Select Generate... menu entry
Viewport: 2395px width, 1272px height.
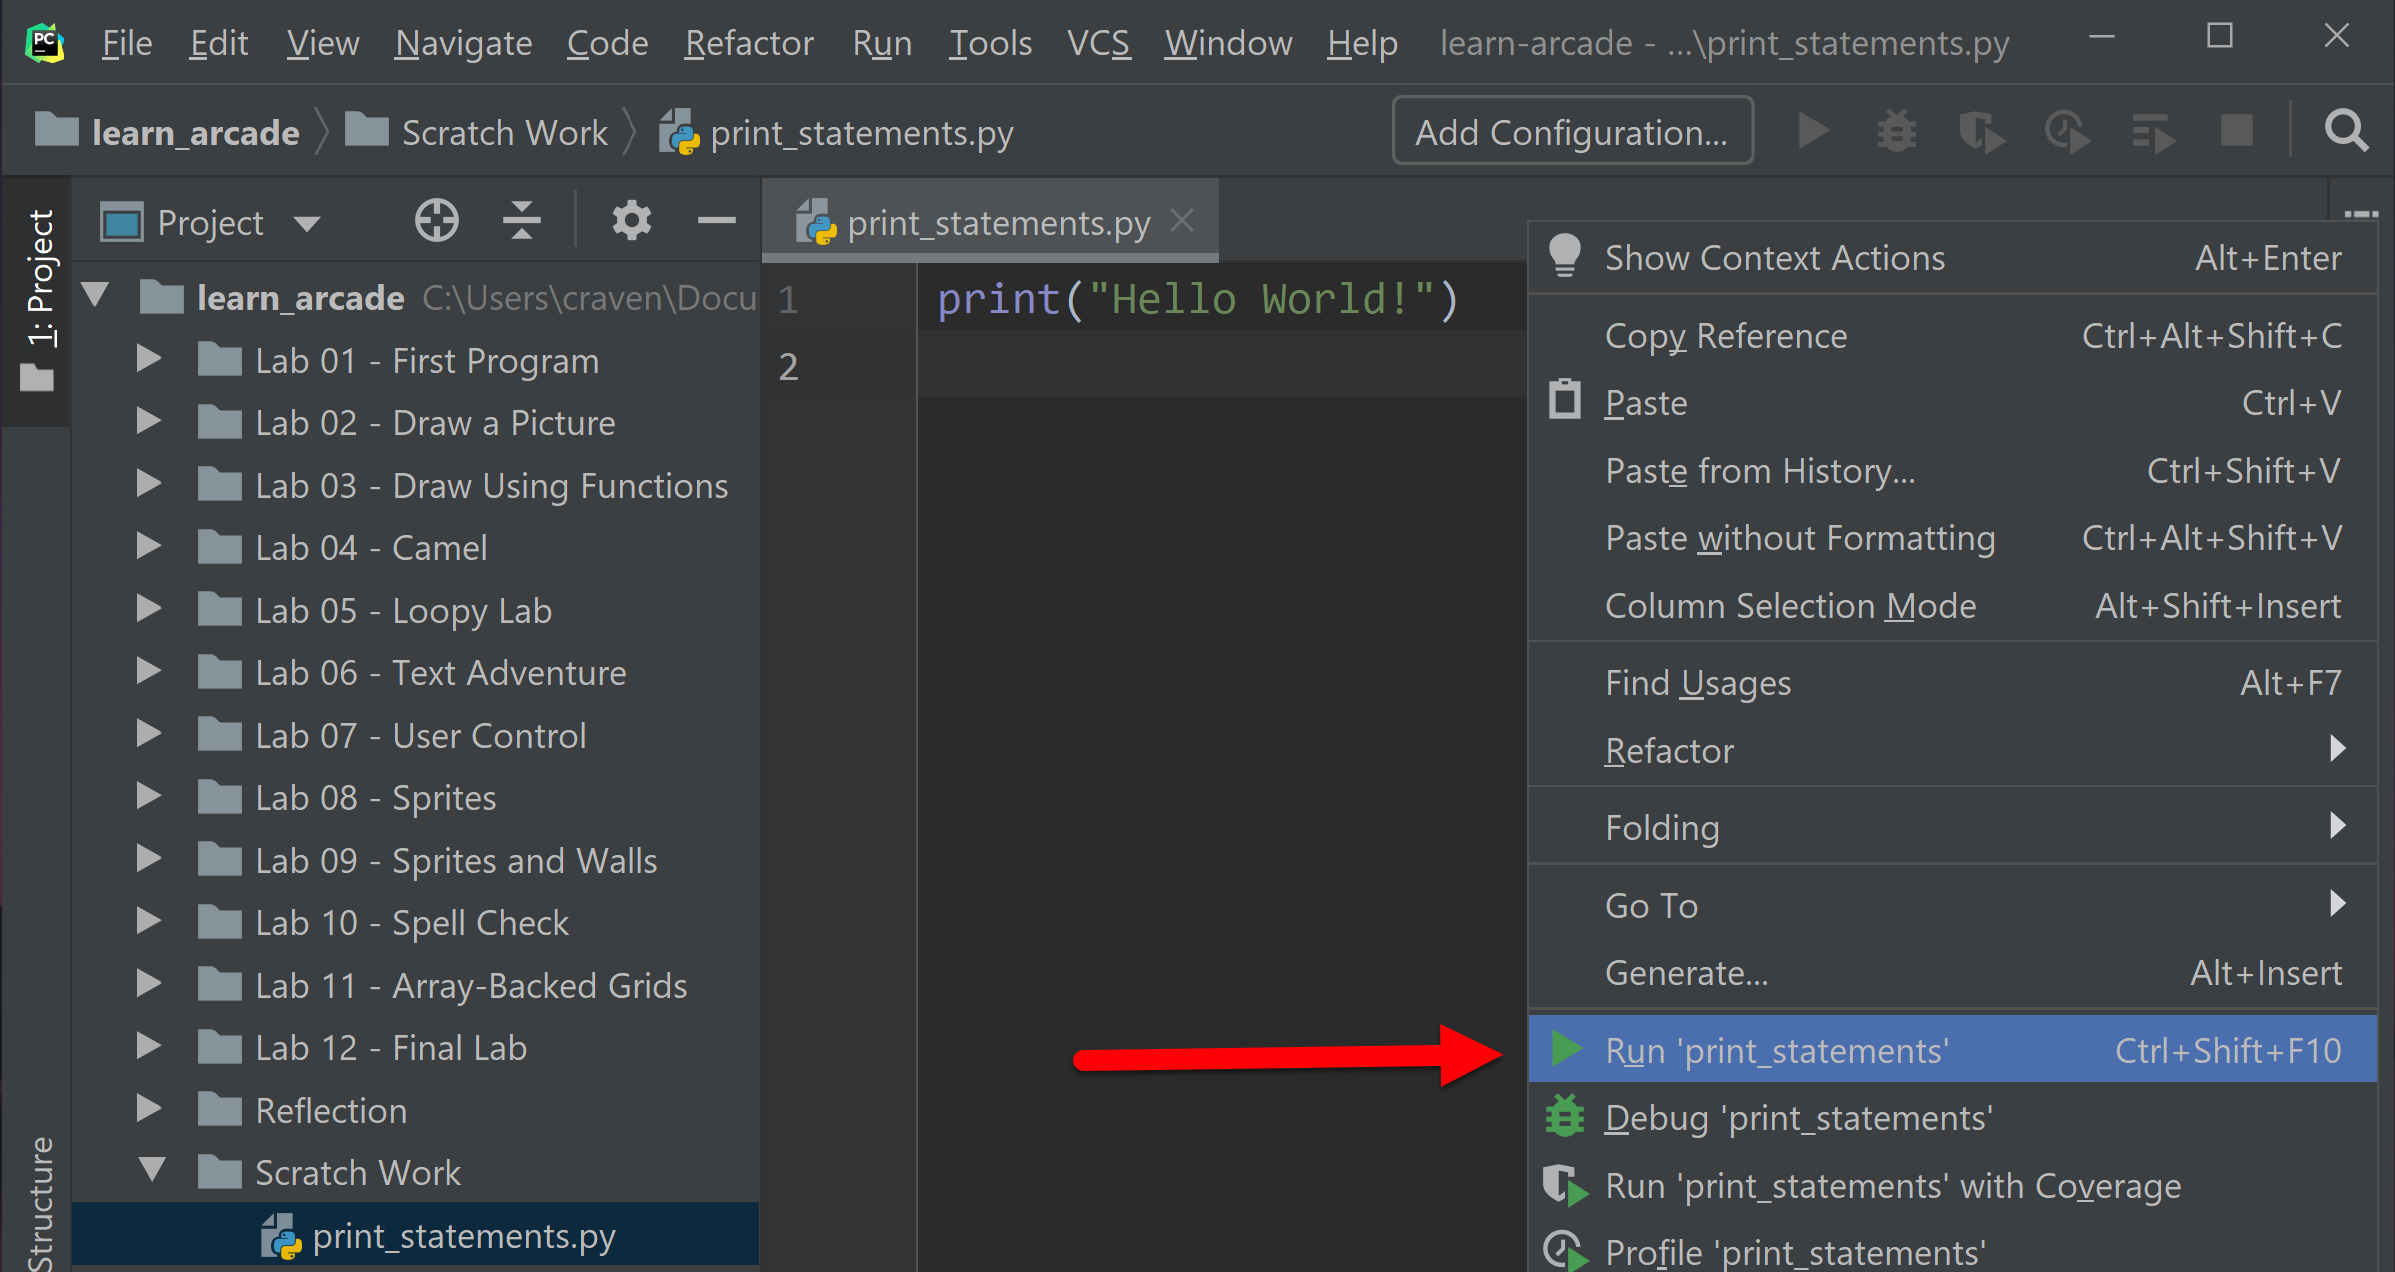[x=1952, y=973]
